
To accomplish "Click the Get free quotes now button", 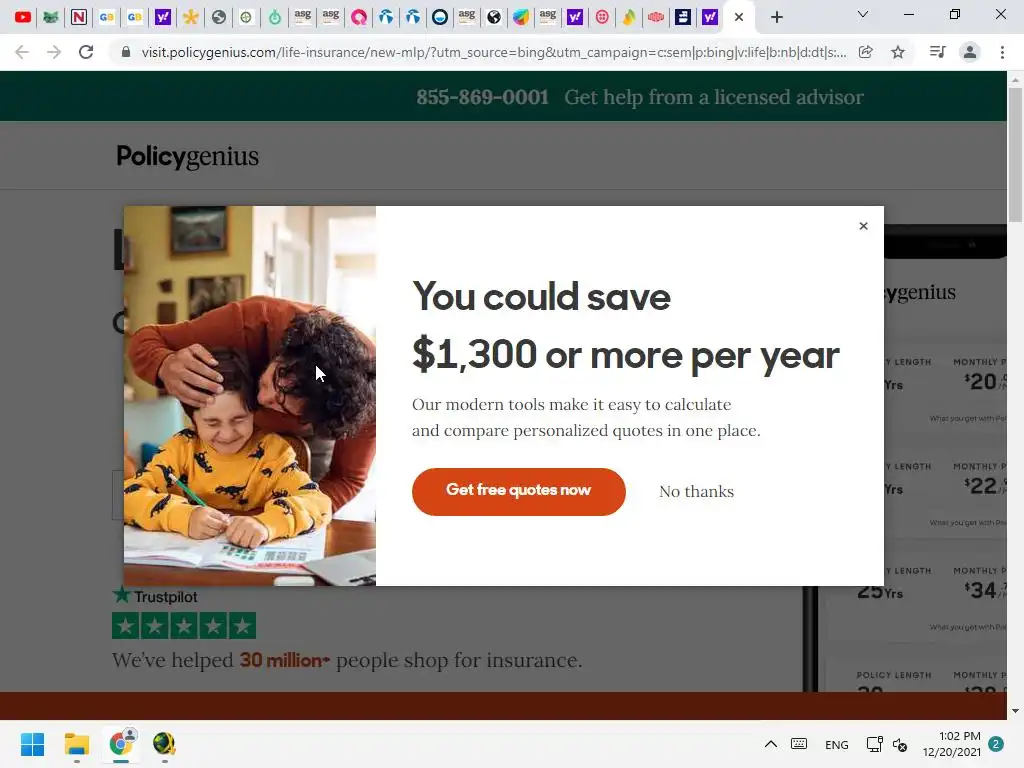I will 519,492.
